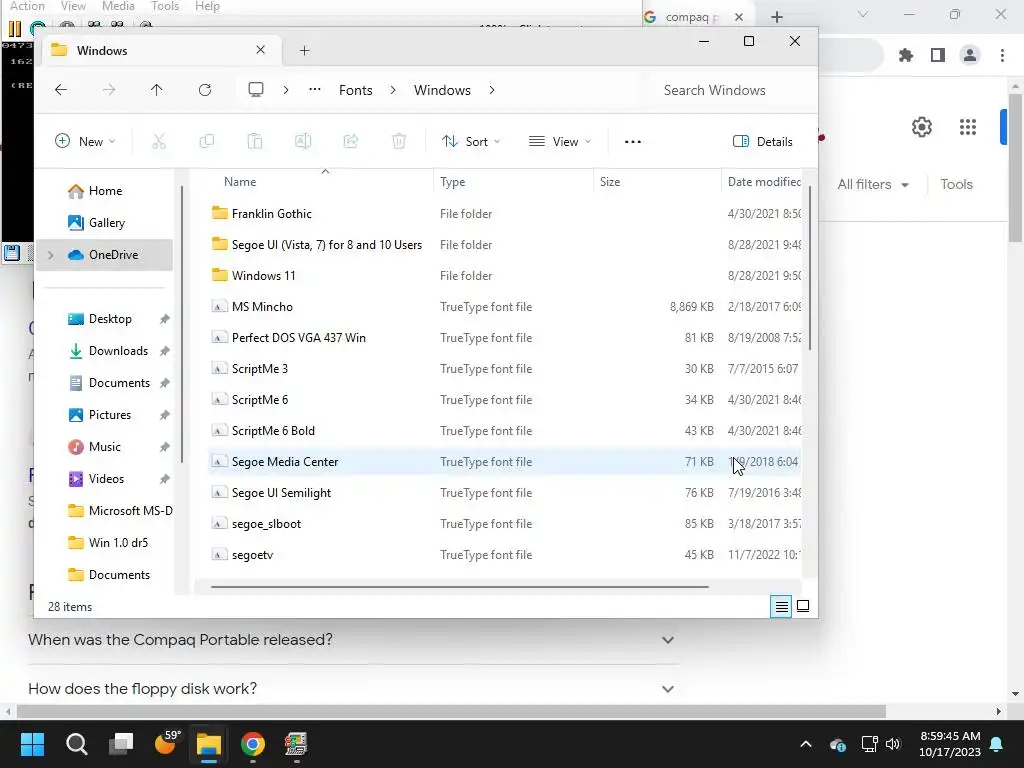Click the Rename icon in toolbar

303,141
